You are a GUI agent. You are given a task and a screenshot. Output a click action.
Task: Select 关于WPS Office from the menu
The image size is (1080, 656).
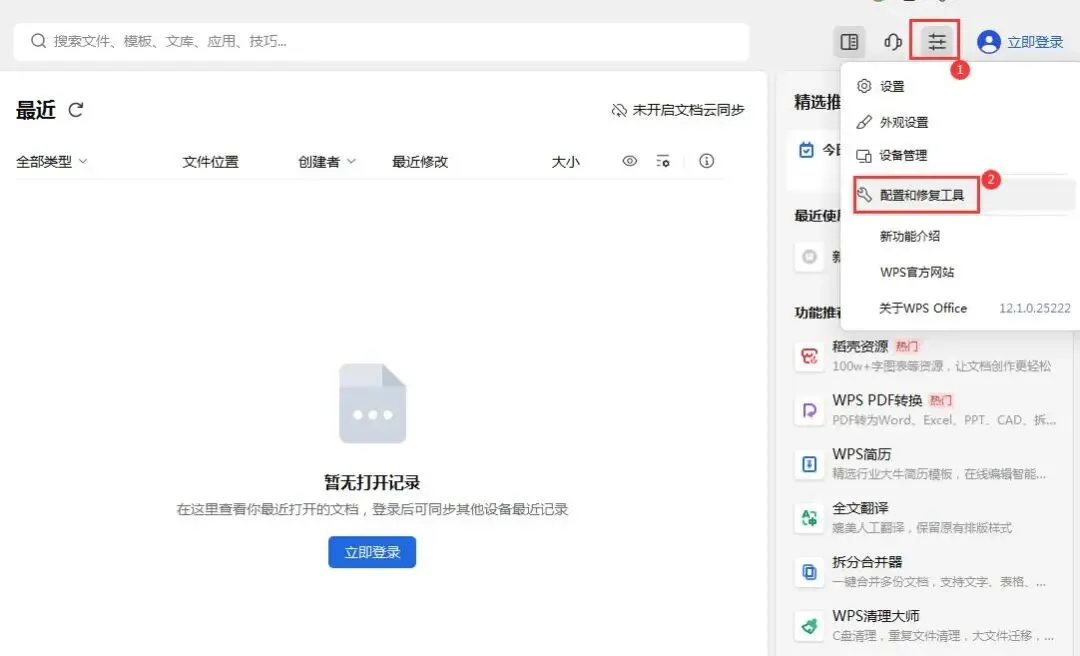(923, 308)
